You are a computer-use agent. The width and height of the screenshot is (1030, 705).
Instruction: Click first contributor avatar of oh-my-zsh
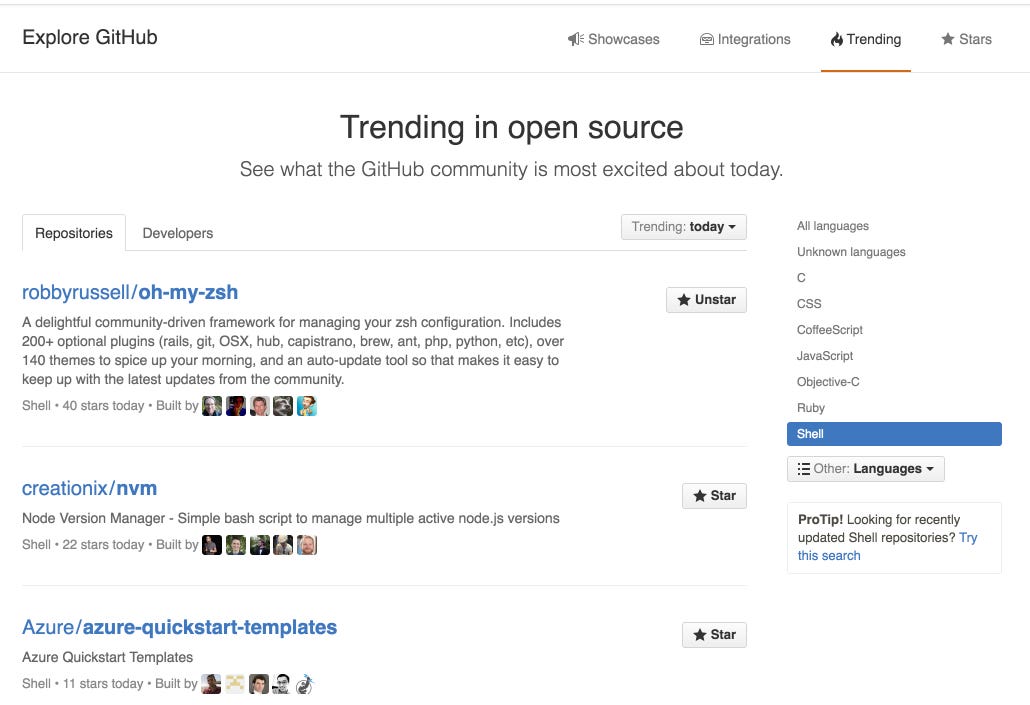[x=212, y=406]
